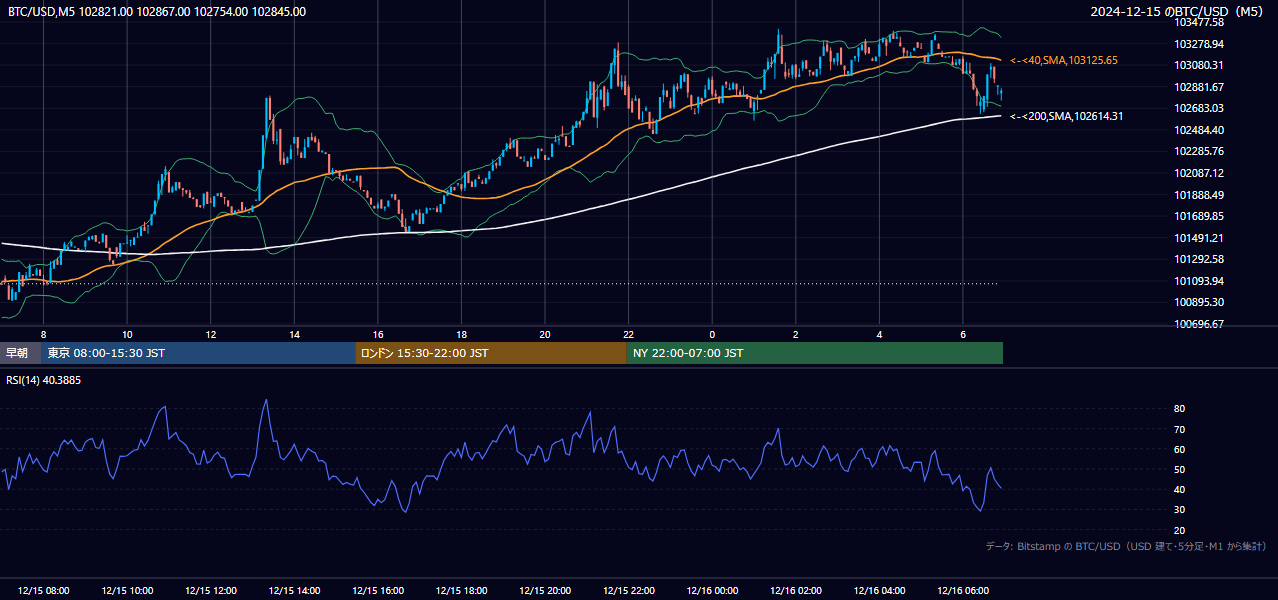Screen dimensions: 1278x600
Task: Click the <-<40,SMA,103125.65 label
Action: [1064, 61]
